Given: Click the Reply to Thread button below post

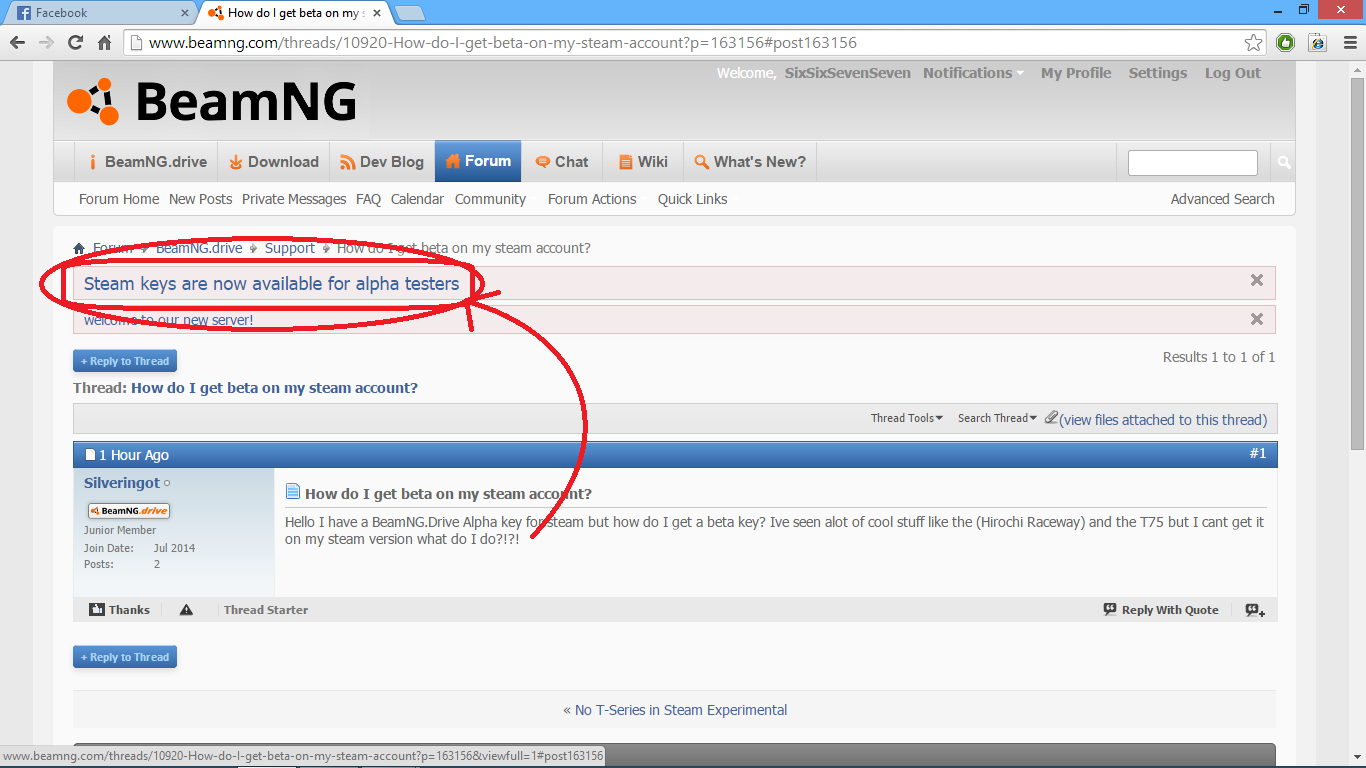Looking at the screenshot, I should [x=125, y=657].
